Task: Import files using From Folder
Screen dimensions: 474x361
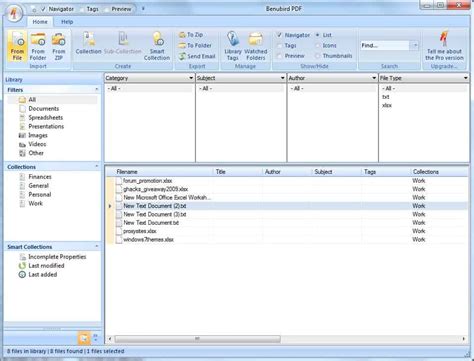Action: click(38, 46)
